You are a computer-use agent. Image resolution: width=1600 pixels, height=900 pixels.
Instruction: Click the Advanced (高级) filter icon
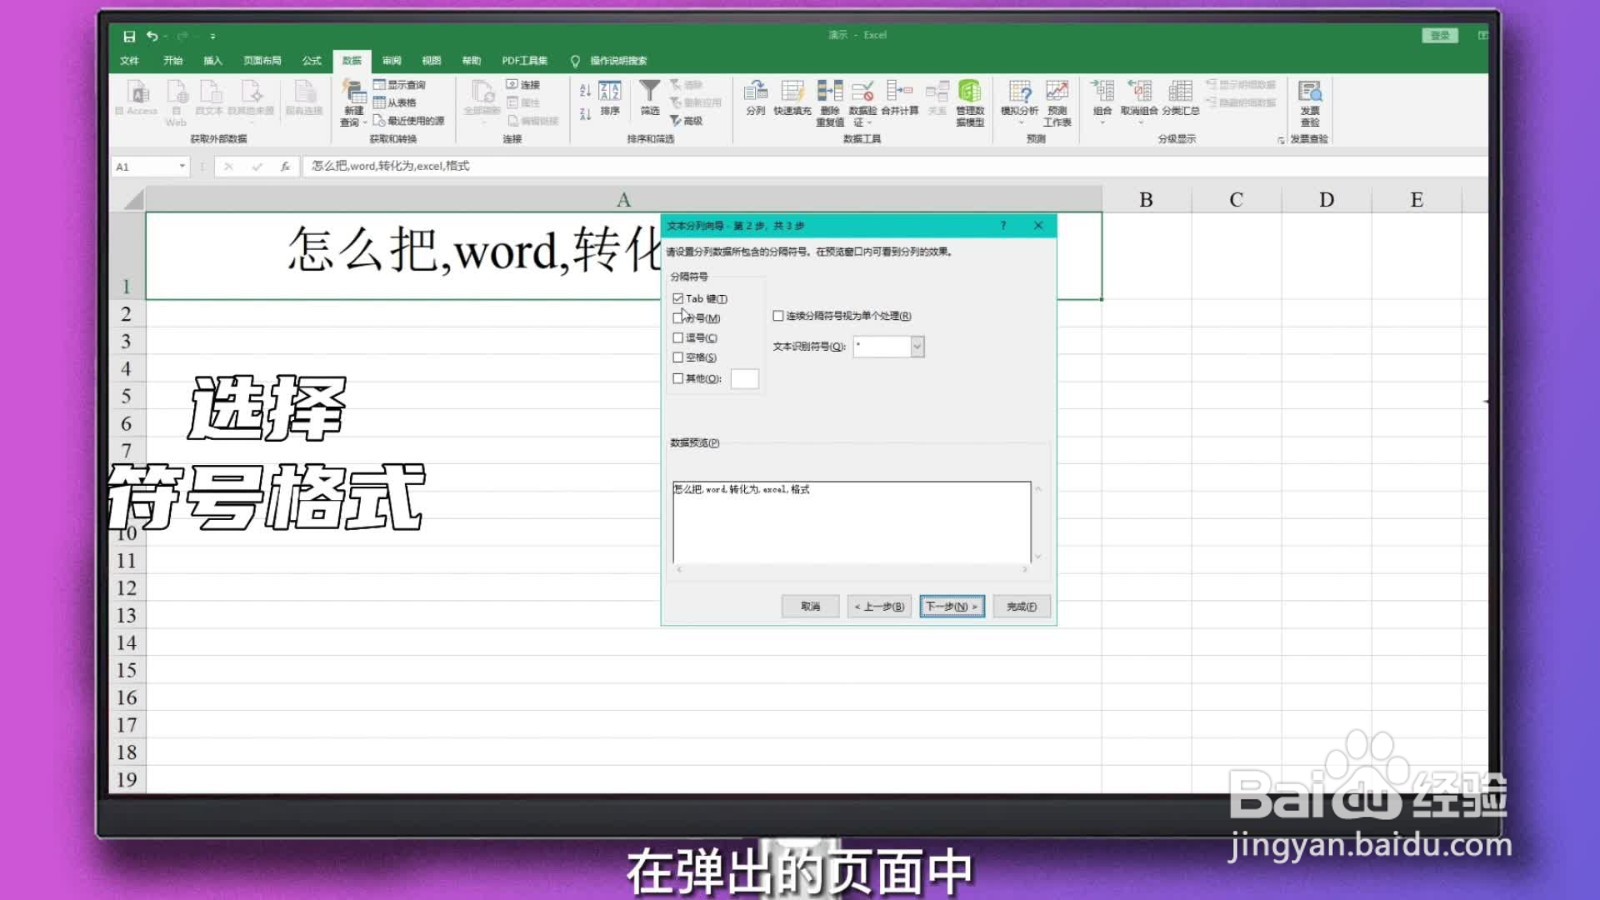coord(676,121)
